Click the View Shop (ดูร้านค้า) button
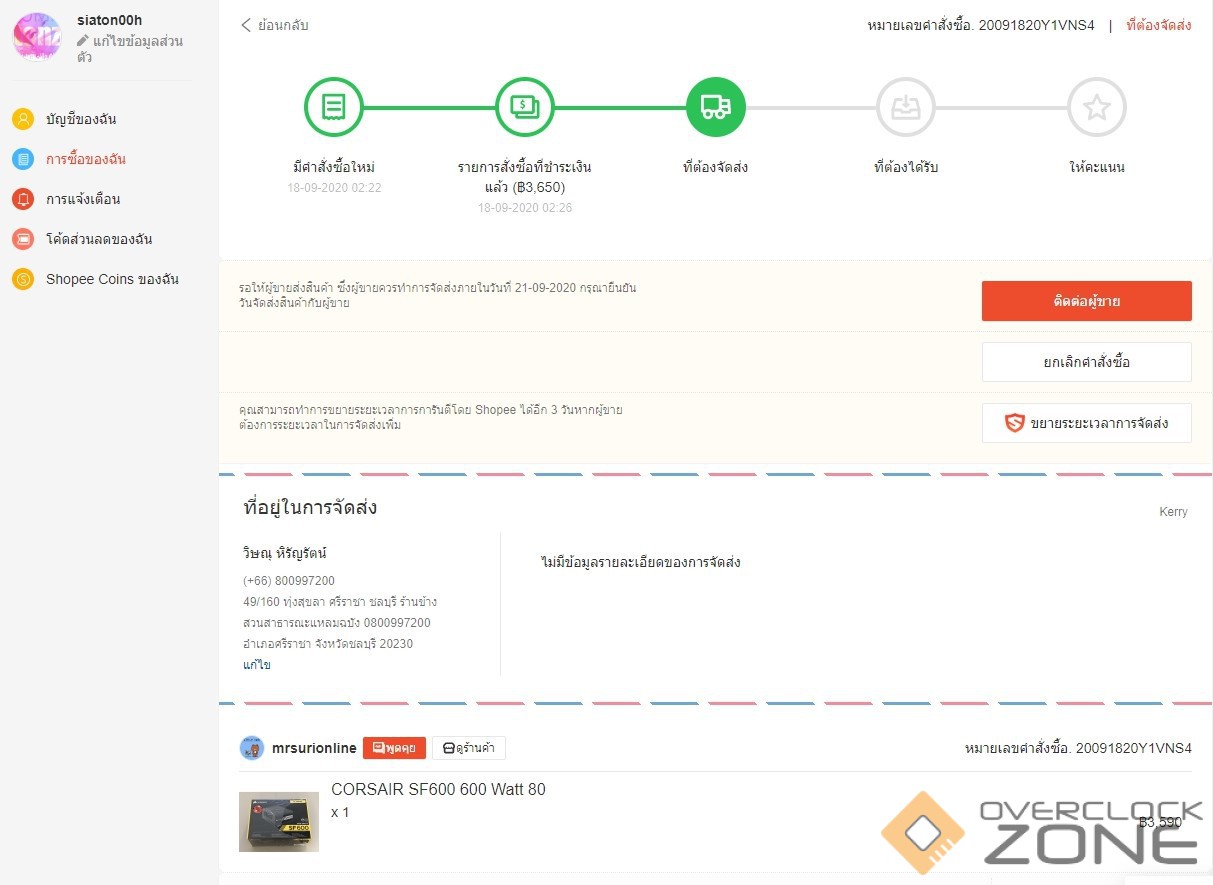1213x885 pixels. point(469,748)
